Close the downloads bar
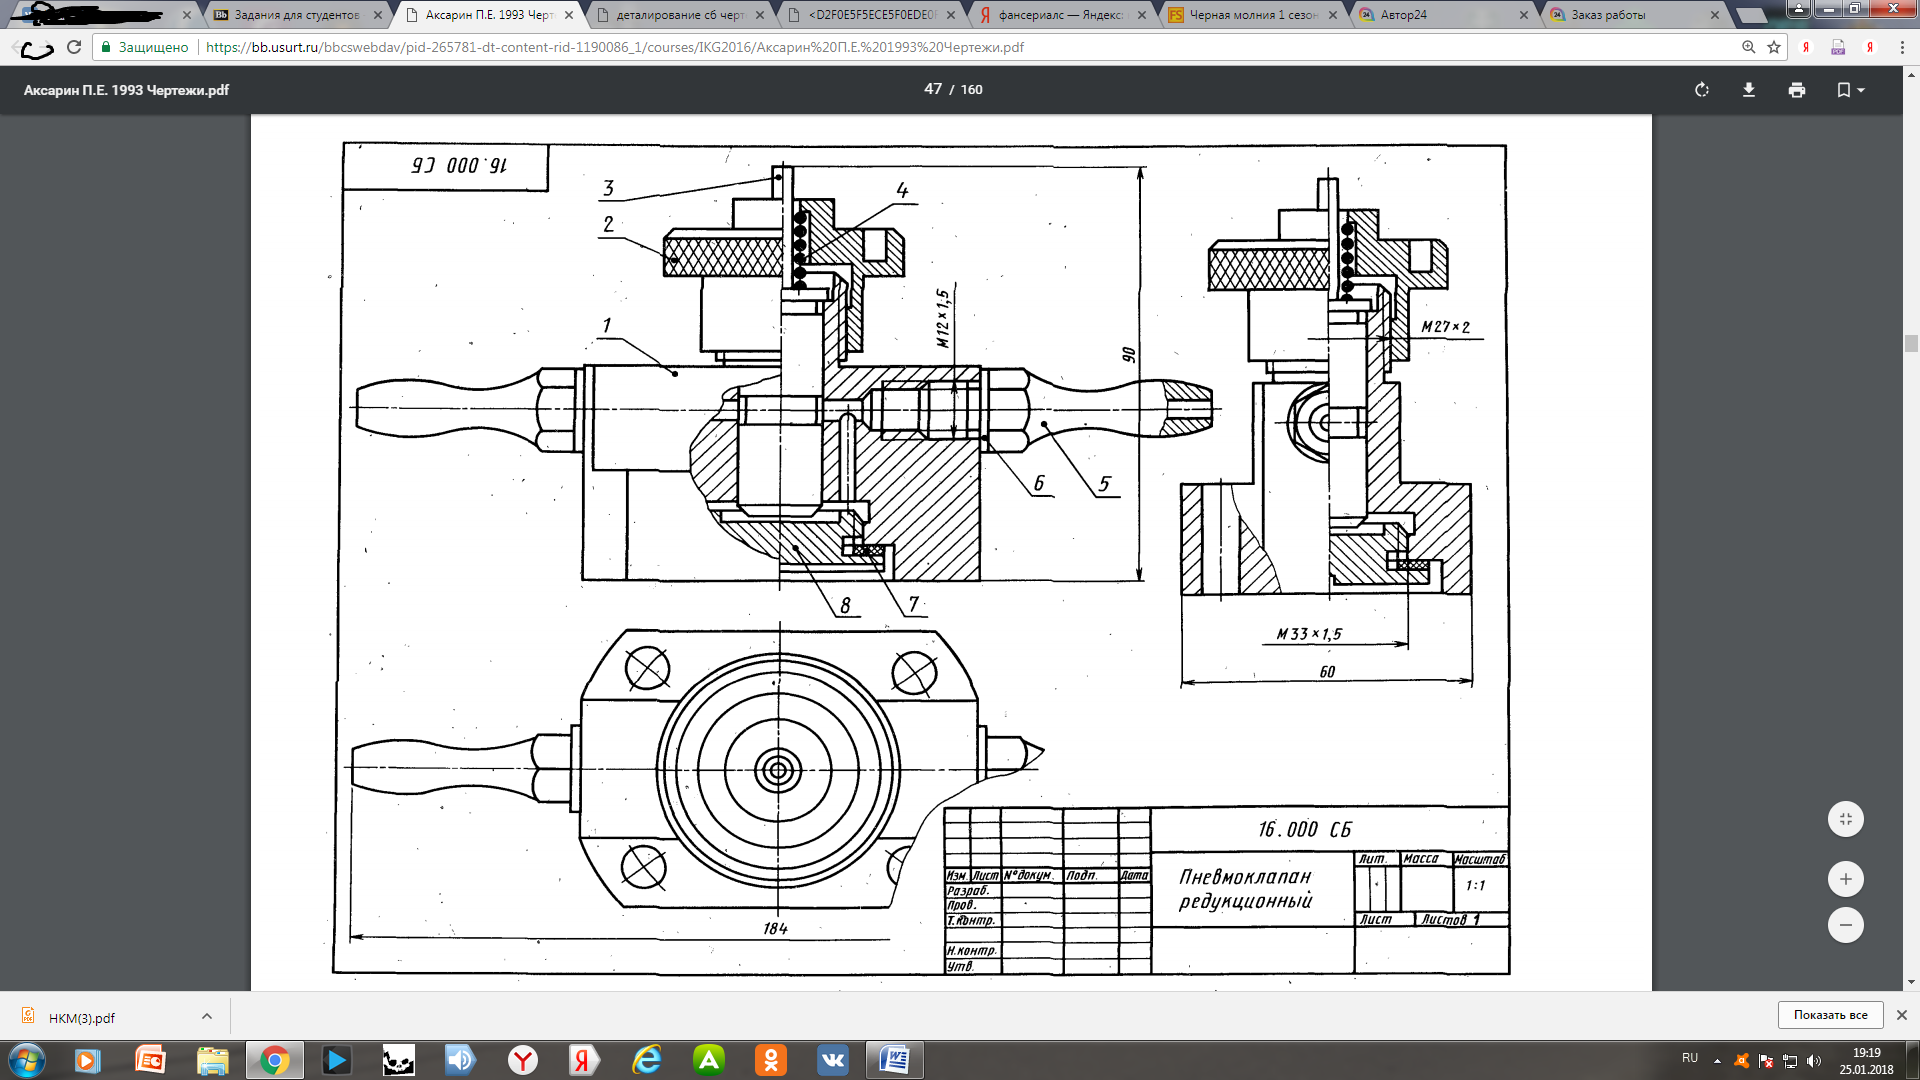1920x1080 pixels. coord(1902,1015)
